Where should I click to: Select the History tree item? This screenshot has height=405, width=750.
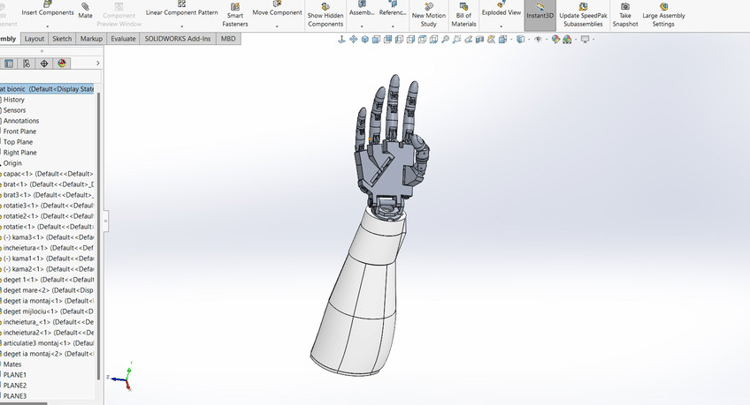pos(13,99)
